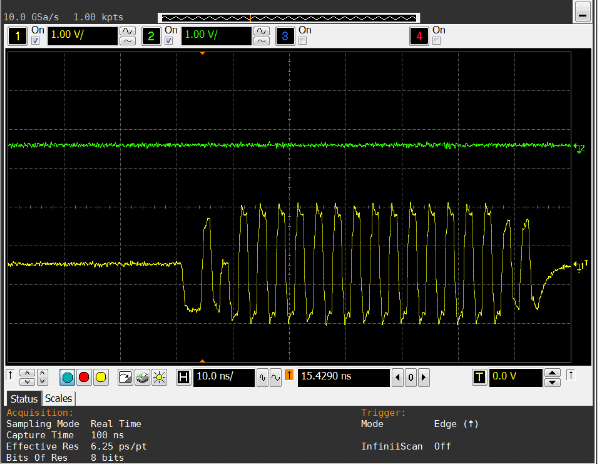Disable channel 2 On checkbox
This screenshot has height=464, width=598.
tap(169, 40)
